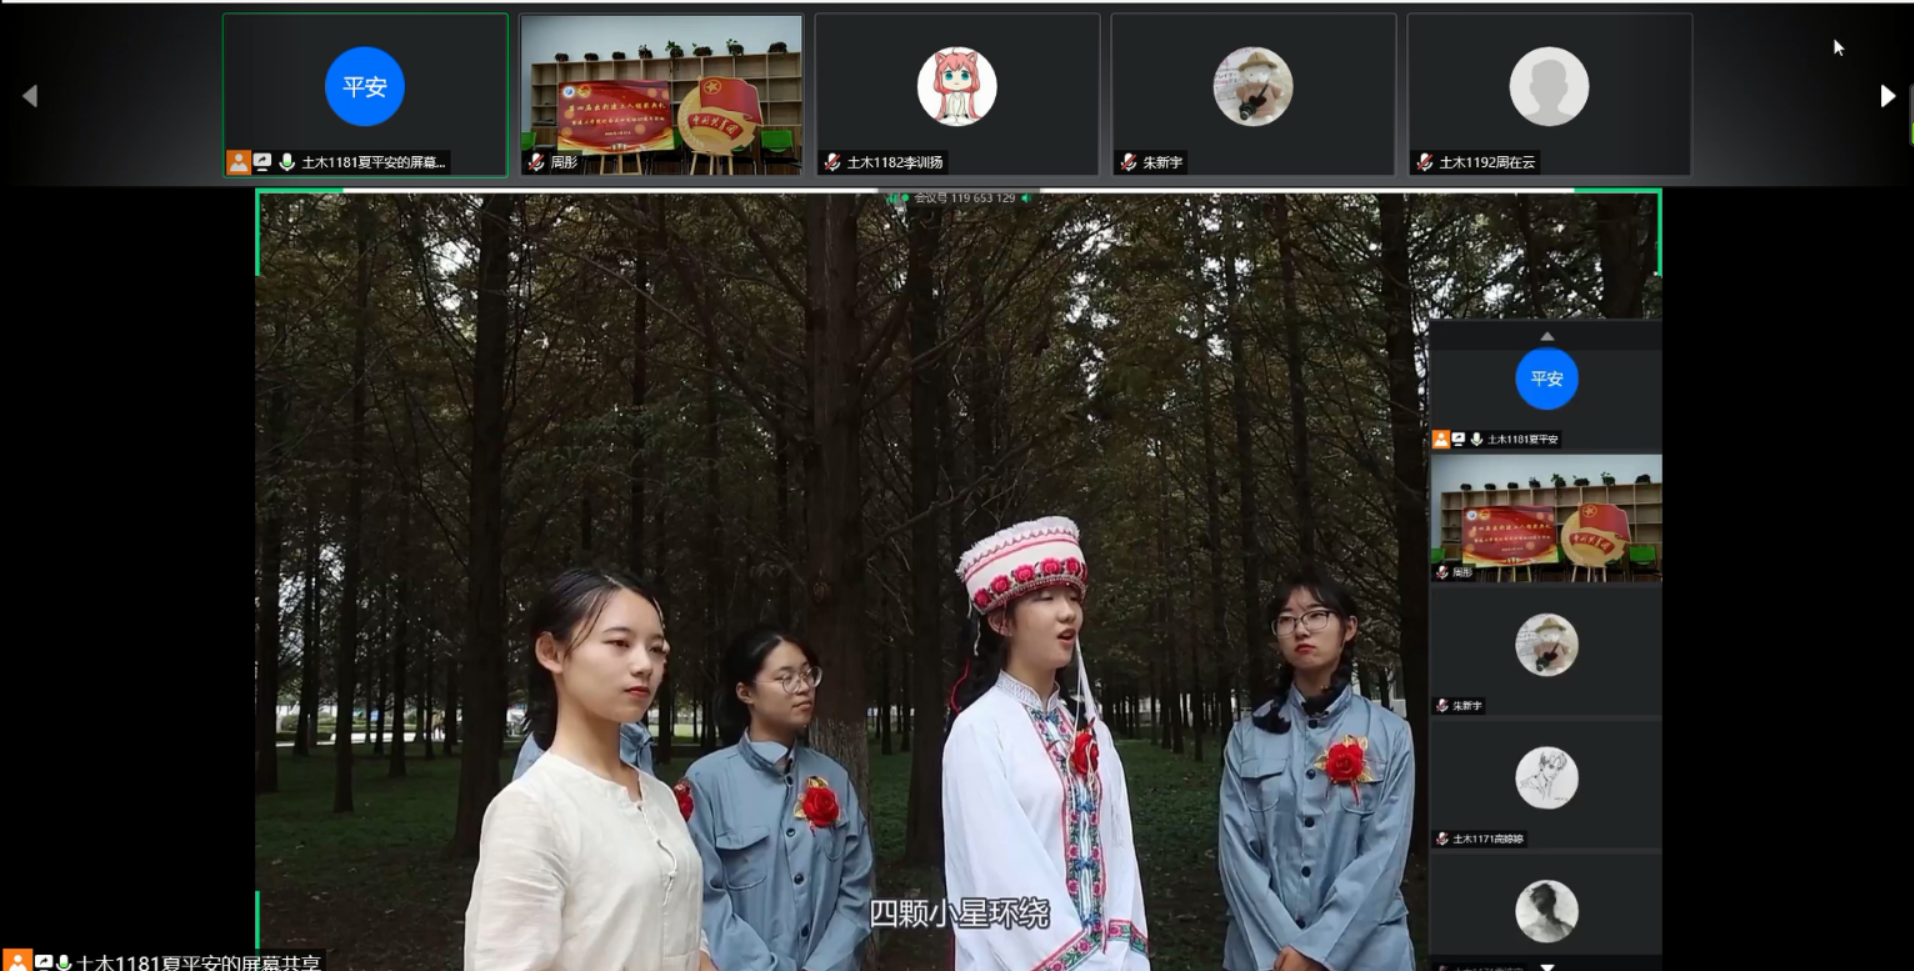Screen dimensions: 1914x971
Task: Select 土木1171 sketch avatar in side panel
Action: click(x=1546, y=778)
